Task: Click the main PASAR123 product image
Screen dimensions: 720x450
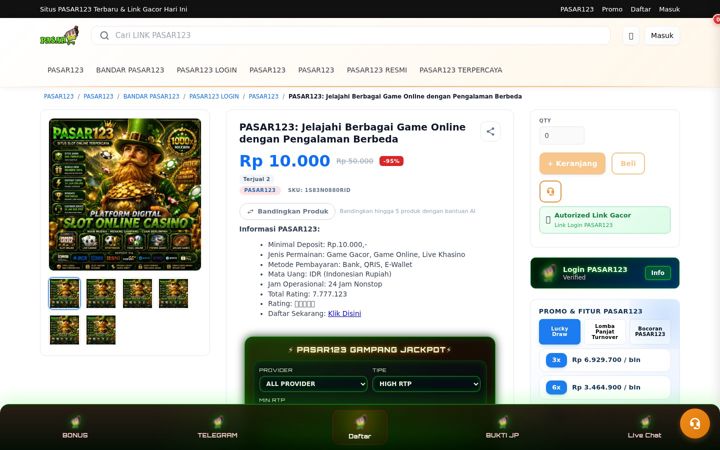Action: click(125, 194)
